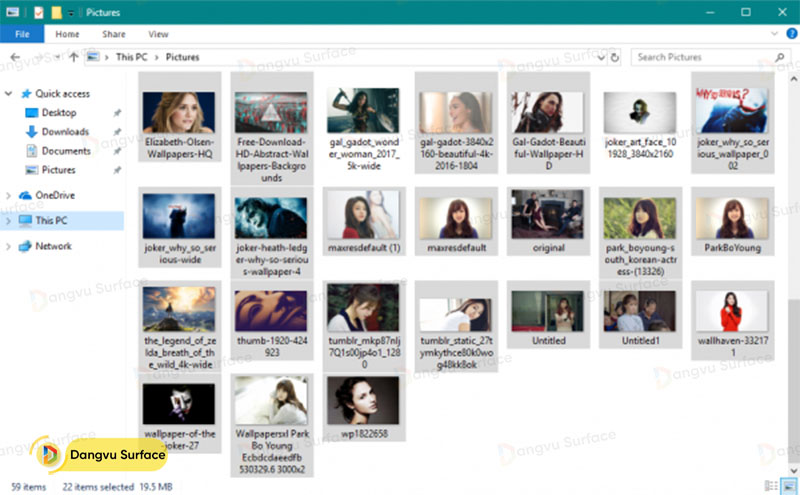800x495 pixels.
Task: Collapse the Quick access tree node
Action: pos(10,94)
